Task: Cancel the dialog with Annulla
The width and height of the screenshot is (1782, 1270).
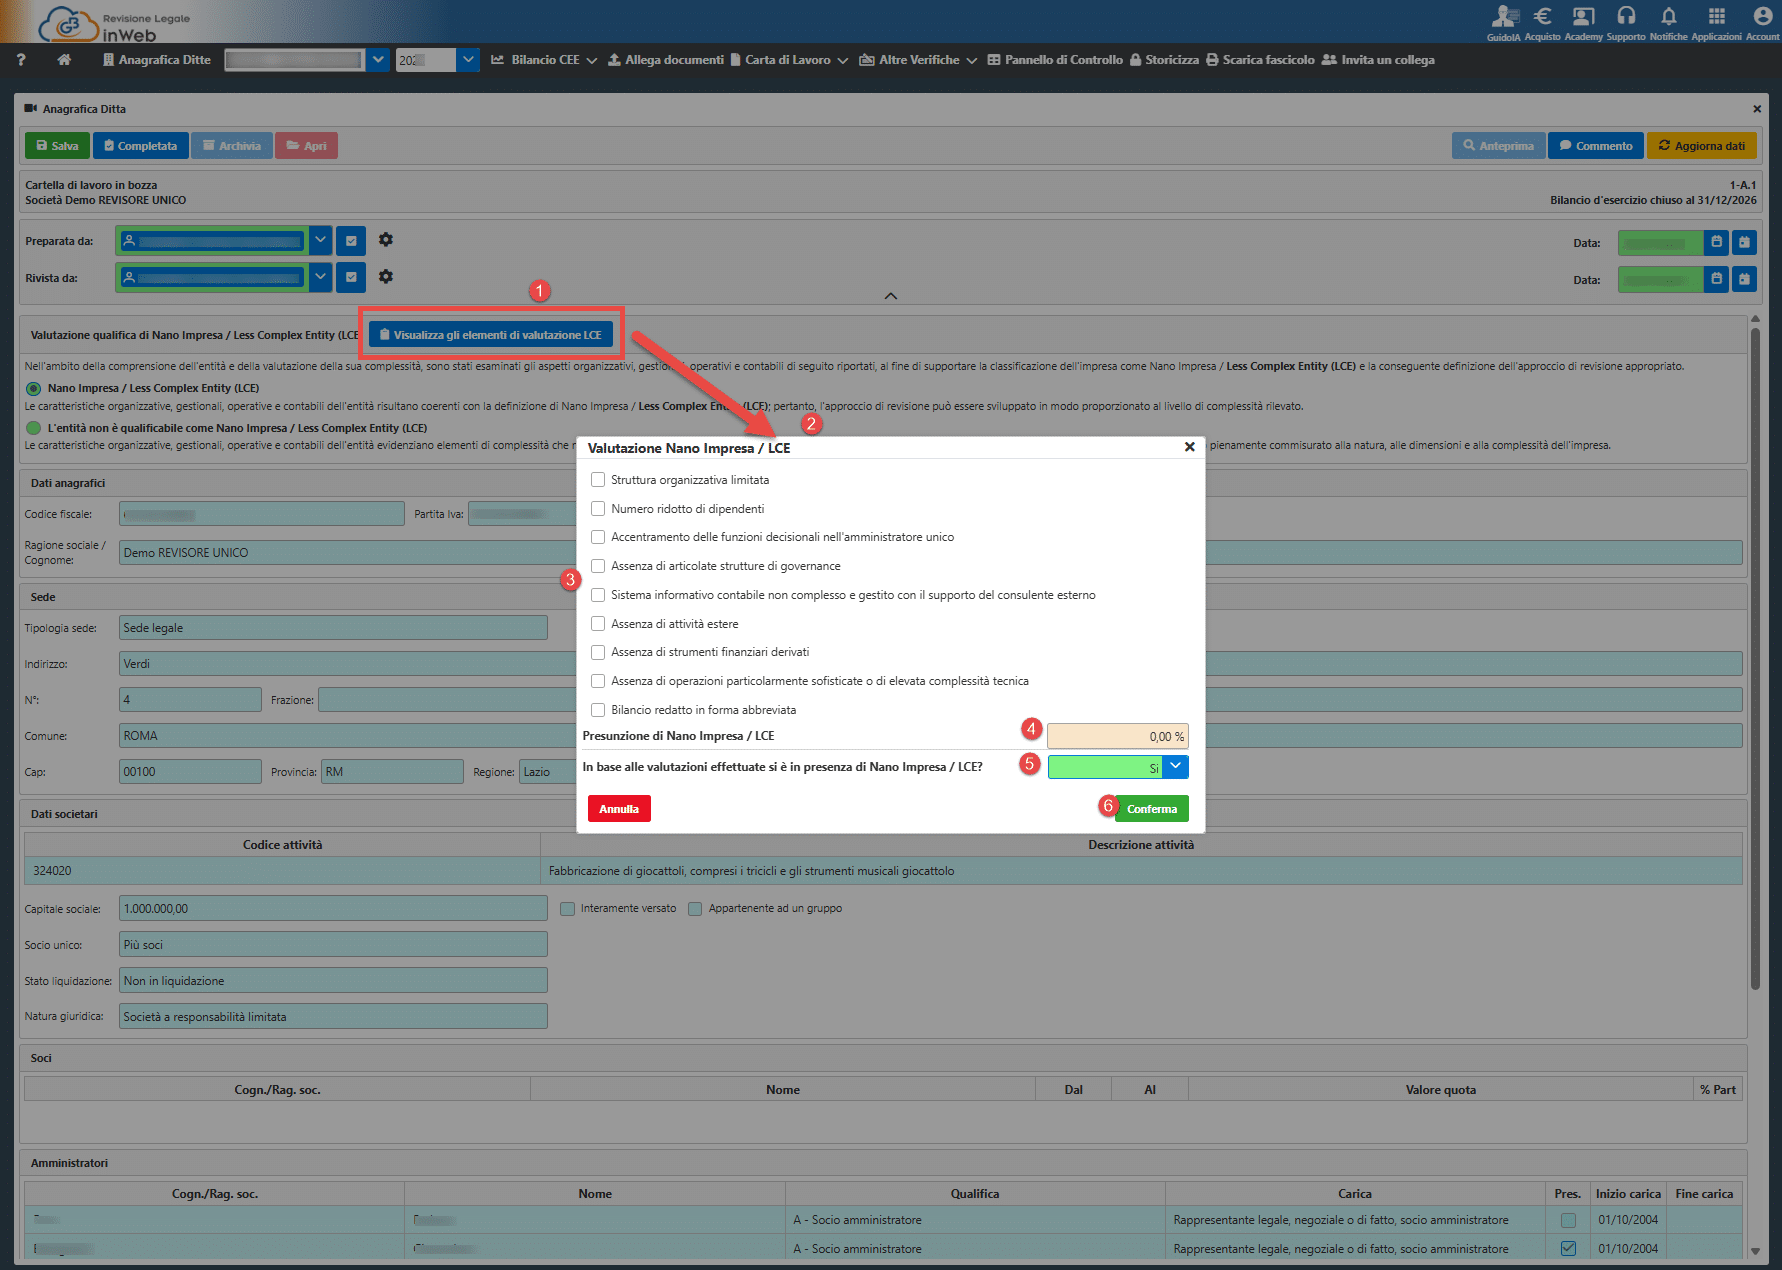Action: pos(619,809)
